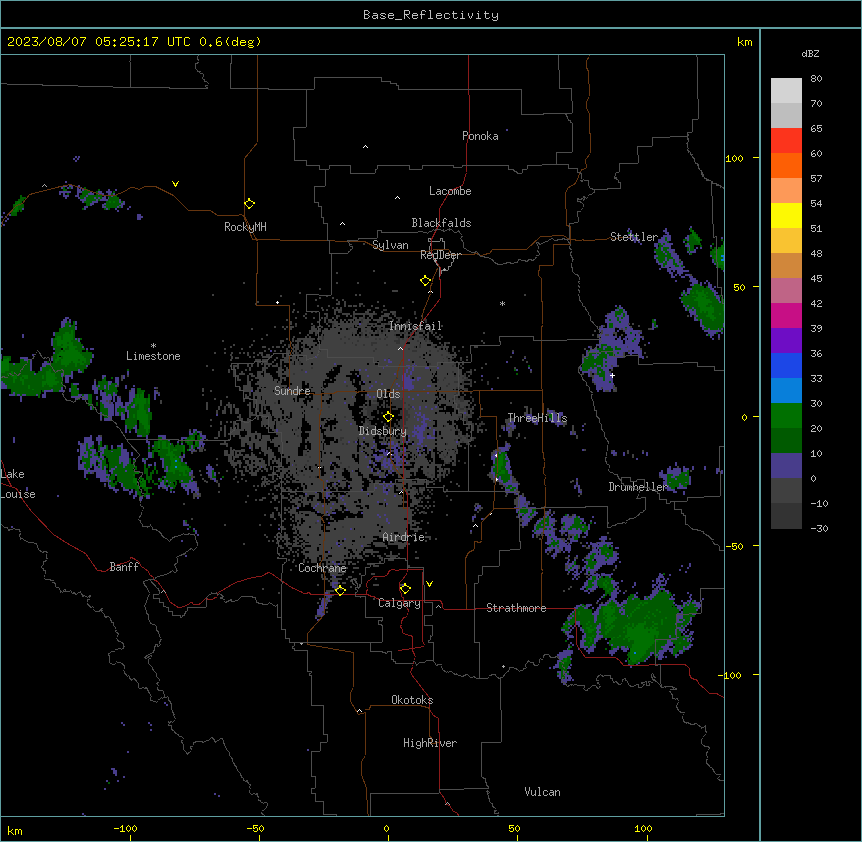The height and width of the screenshot is (842, 862).
Task: Pick the green 30 dBZ legend swatch
Action: [786, 416]
